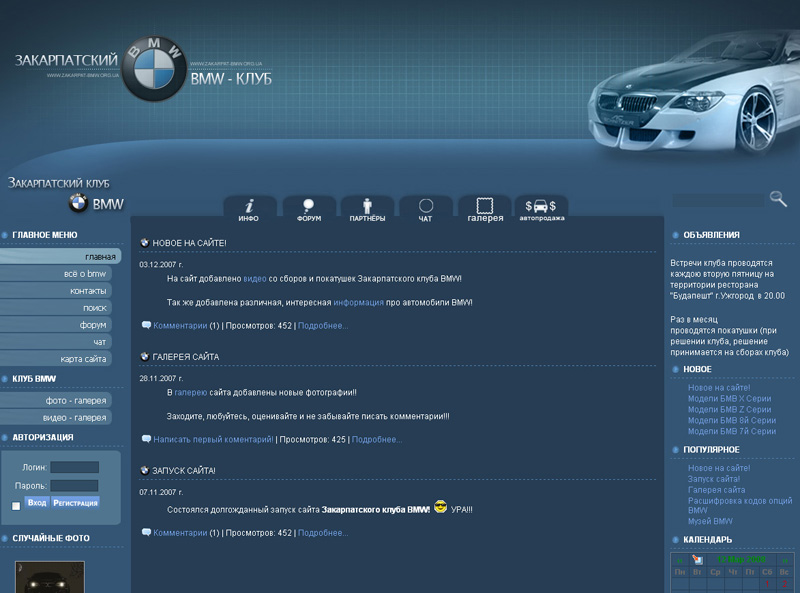Open ЧАТ using its chat icon
The width and height of the screenshot is (800, 593).
pyautogui.click(x=424, y=203)
